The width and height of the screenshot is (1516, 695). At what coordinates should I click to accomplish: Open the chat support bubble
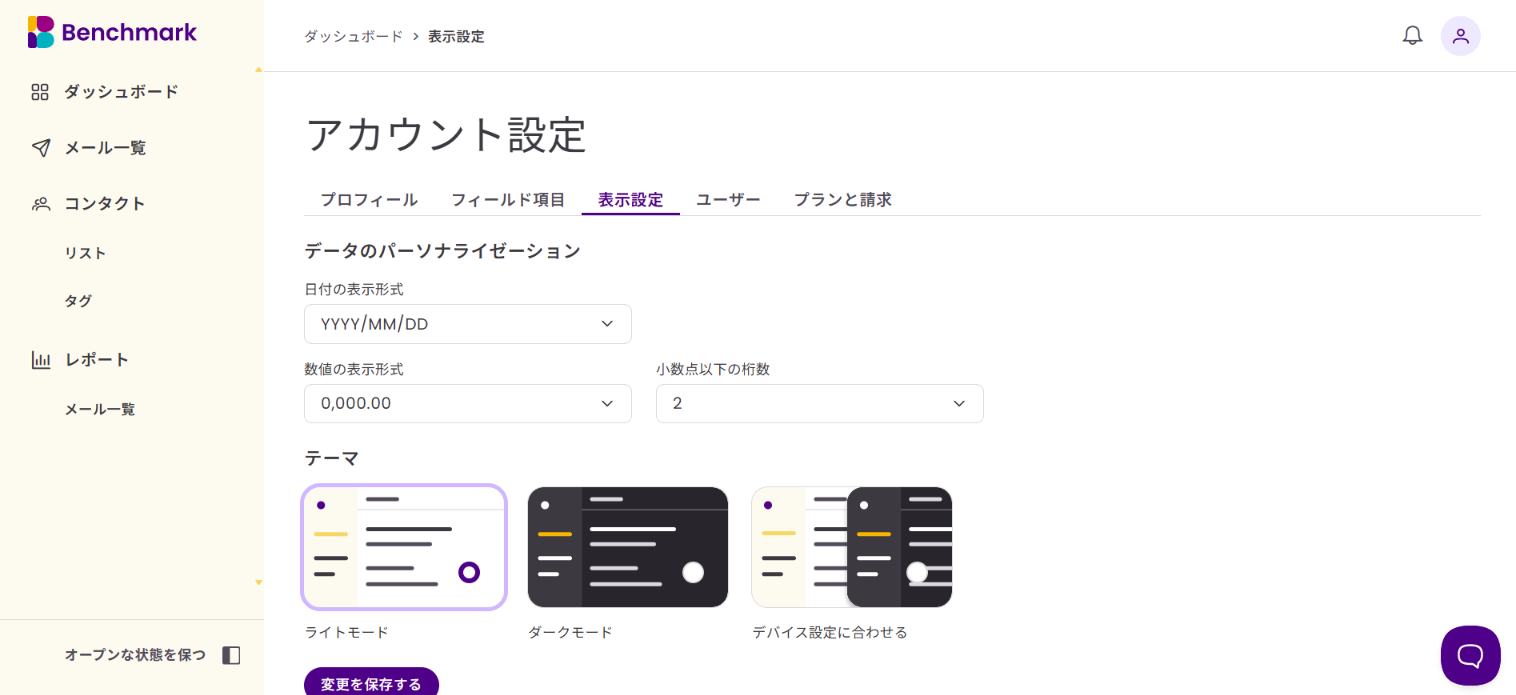tap(1470, 655)
